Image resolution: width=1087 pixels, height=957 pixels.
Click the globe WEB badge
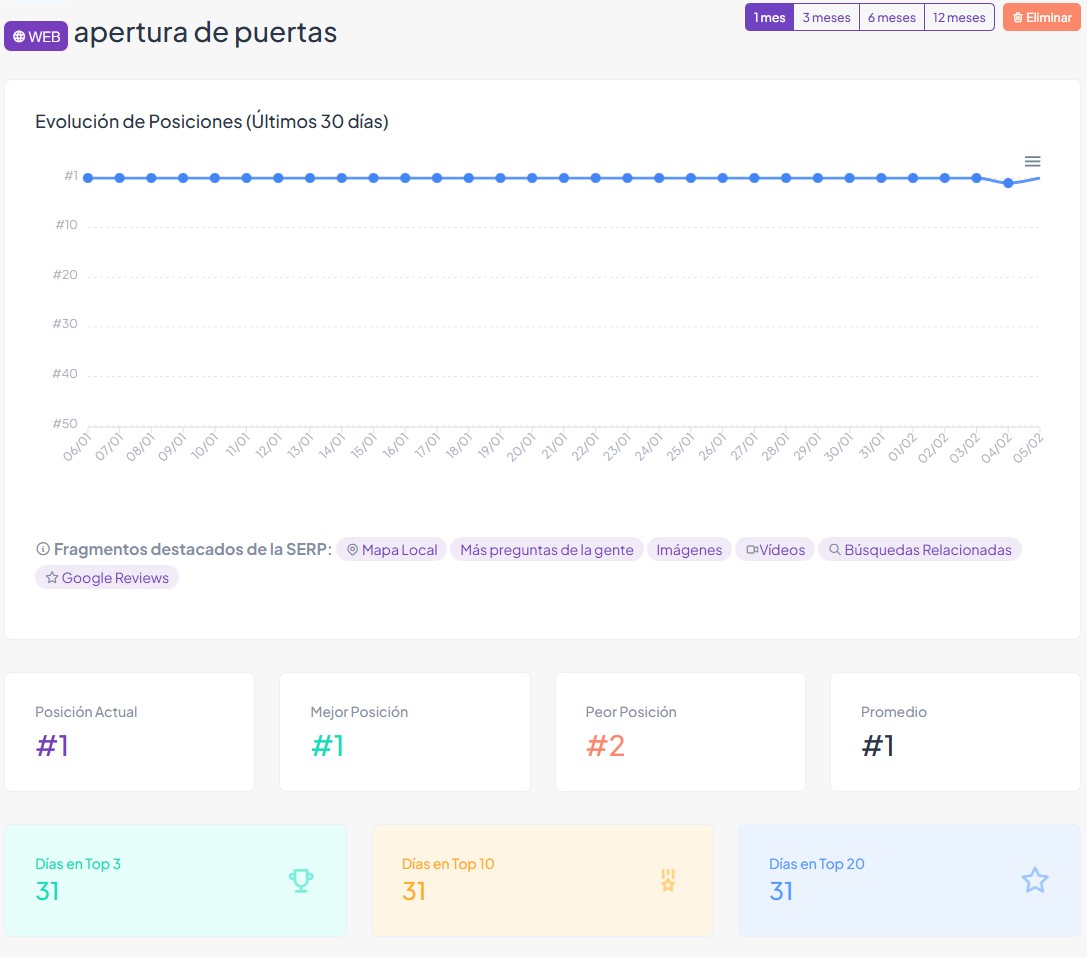click(x=36, y=37)
